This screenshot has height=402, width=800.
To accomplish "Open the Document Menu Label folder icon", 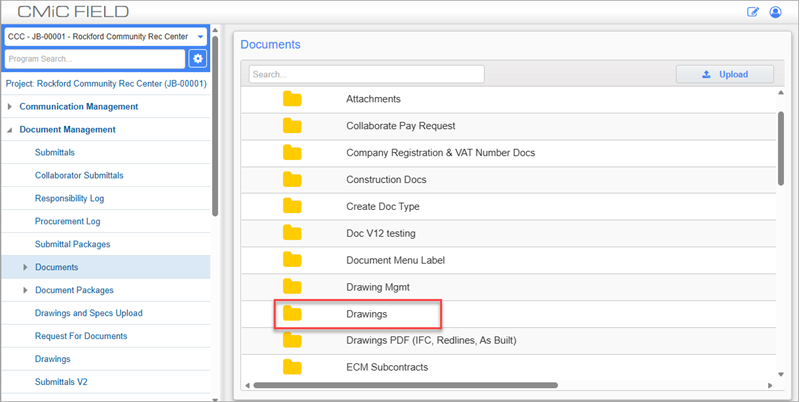I will pos(292,260).
